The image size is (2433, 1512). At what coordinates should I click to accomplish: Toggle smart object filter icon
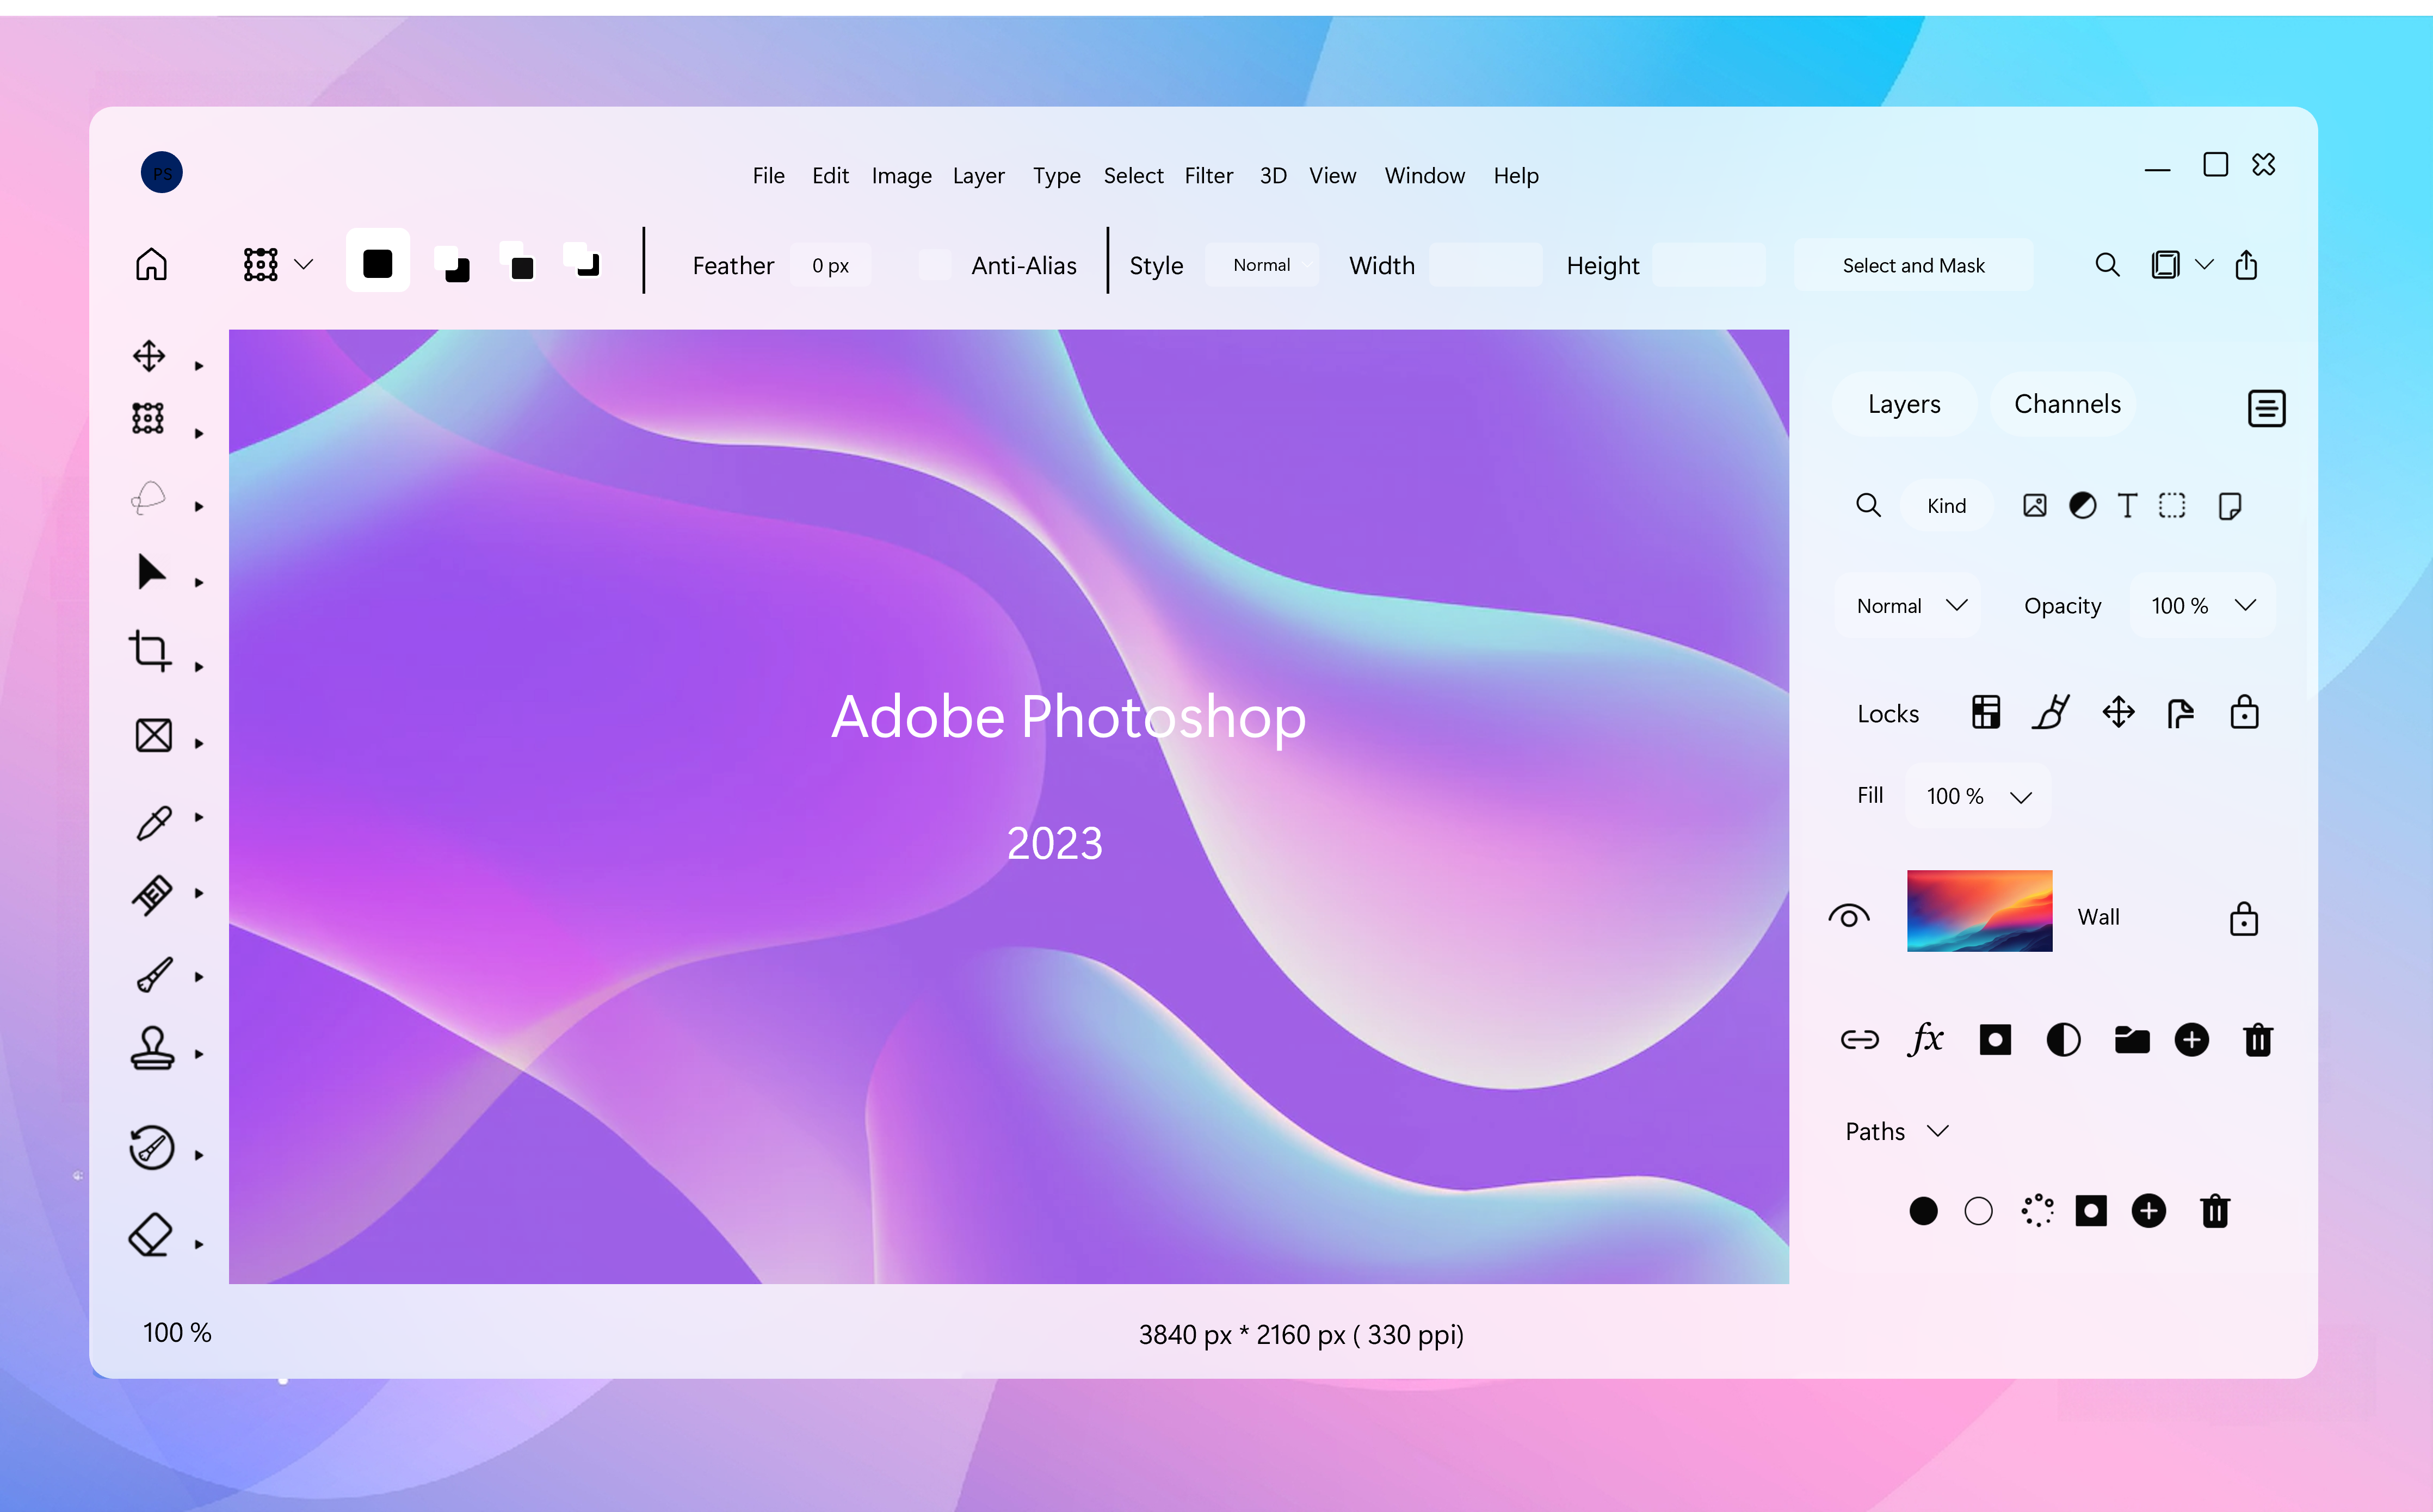coord(2229,506)
